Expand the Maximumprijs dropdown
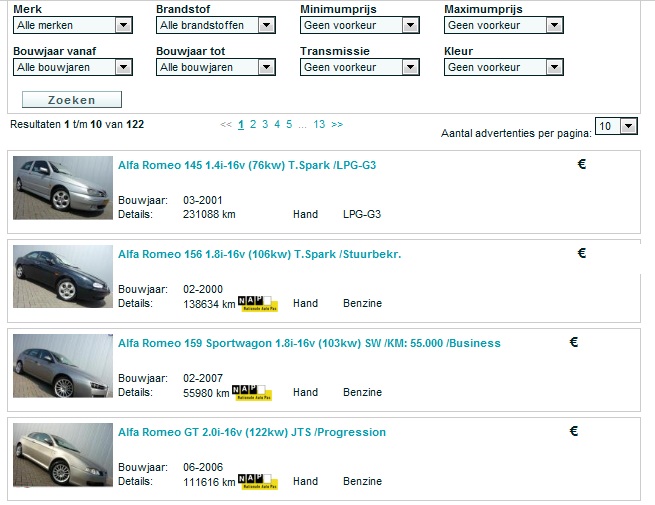The image size is (655, 505). tap(504, 25)
